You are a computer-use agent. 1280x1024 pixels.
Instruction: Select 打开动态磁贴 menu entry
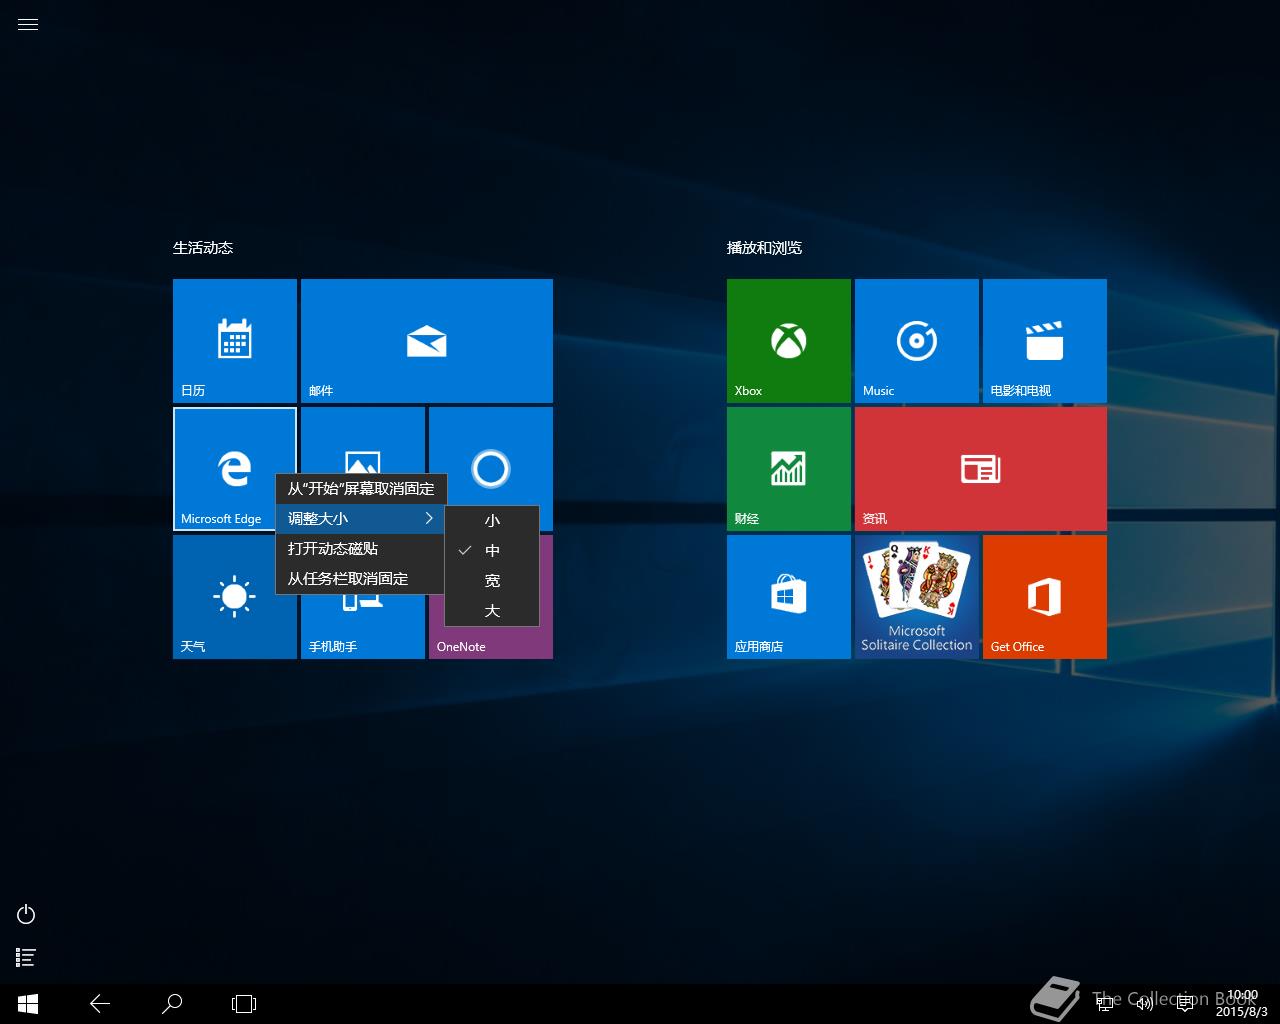(361, 549)
